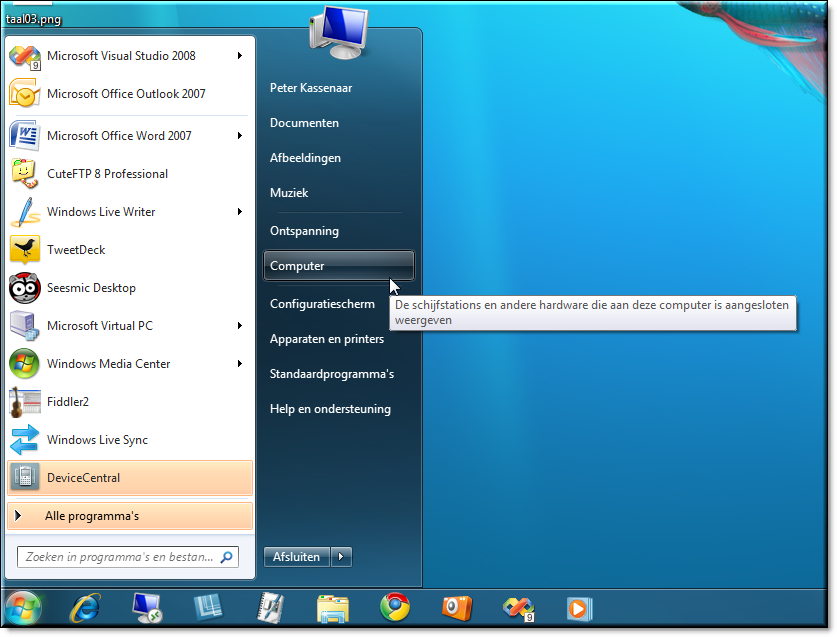
Task: Click the Microsoft Virtual PC icon
Action: point(25,326)
